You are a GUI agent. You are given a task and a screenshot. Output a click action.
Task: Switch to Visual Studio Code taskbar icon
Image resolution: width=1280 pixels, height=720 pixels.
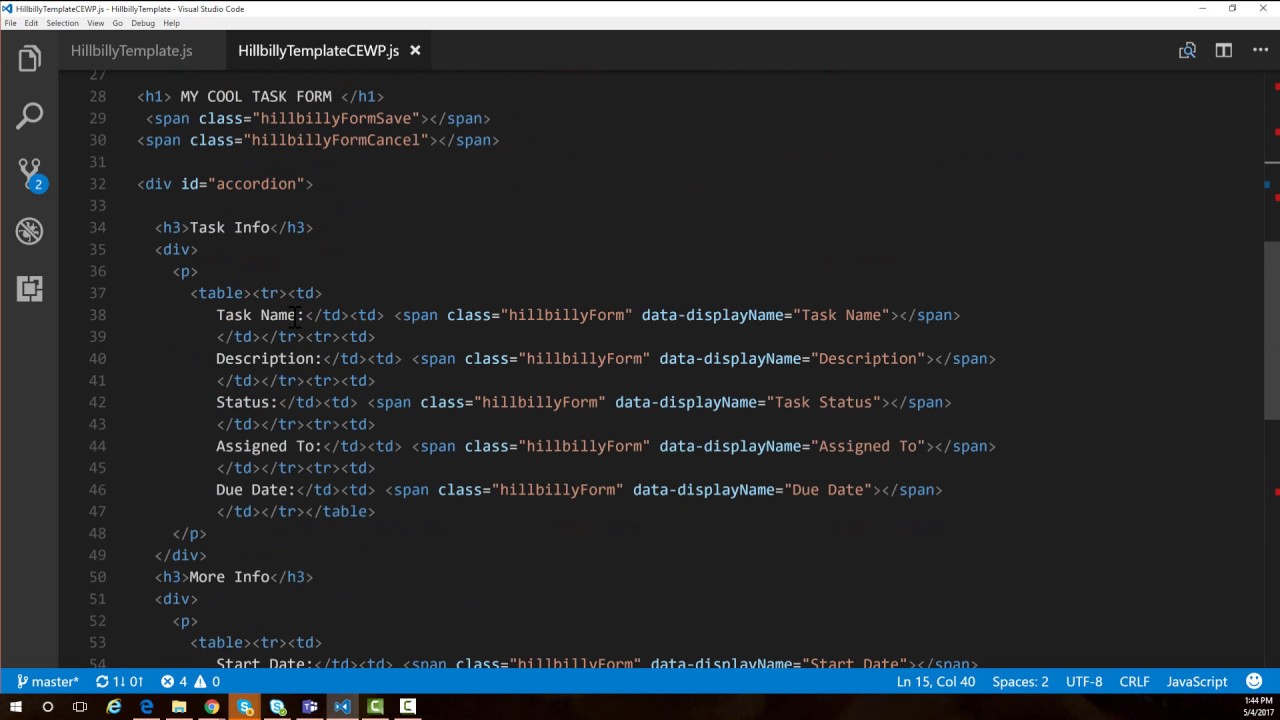pos(343,707)
